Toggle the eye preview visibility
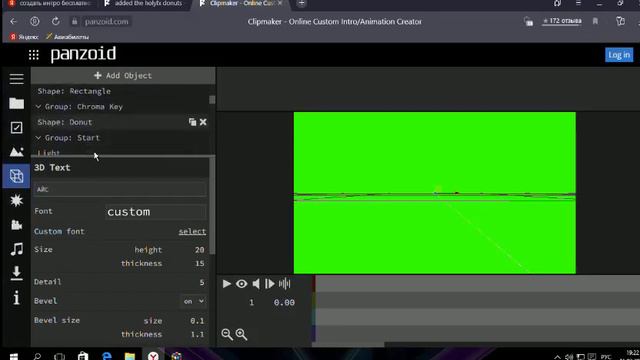This screenshot has height=360, width=640. pos(241,284)
